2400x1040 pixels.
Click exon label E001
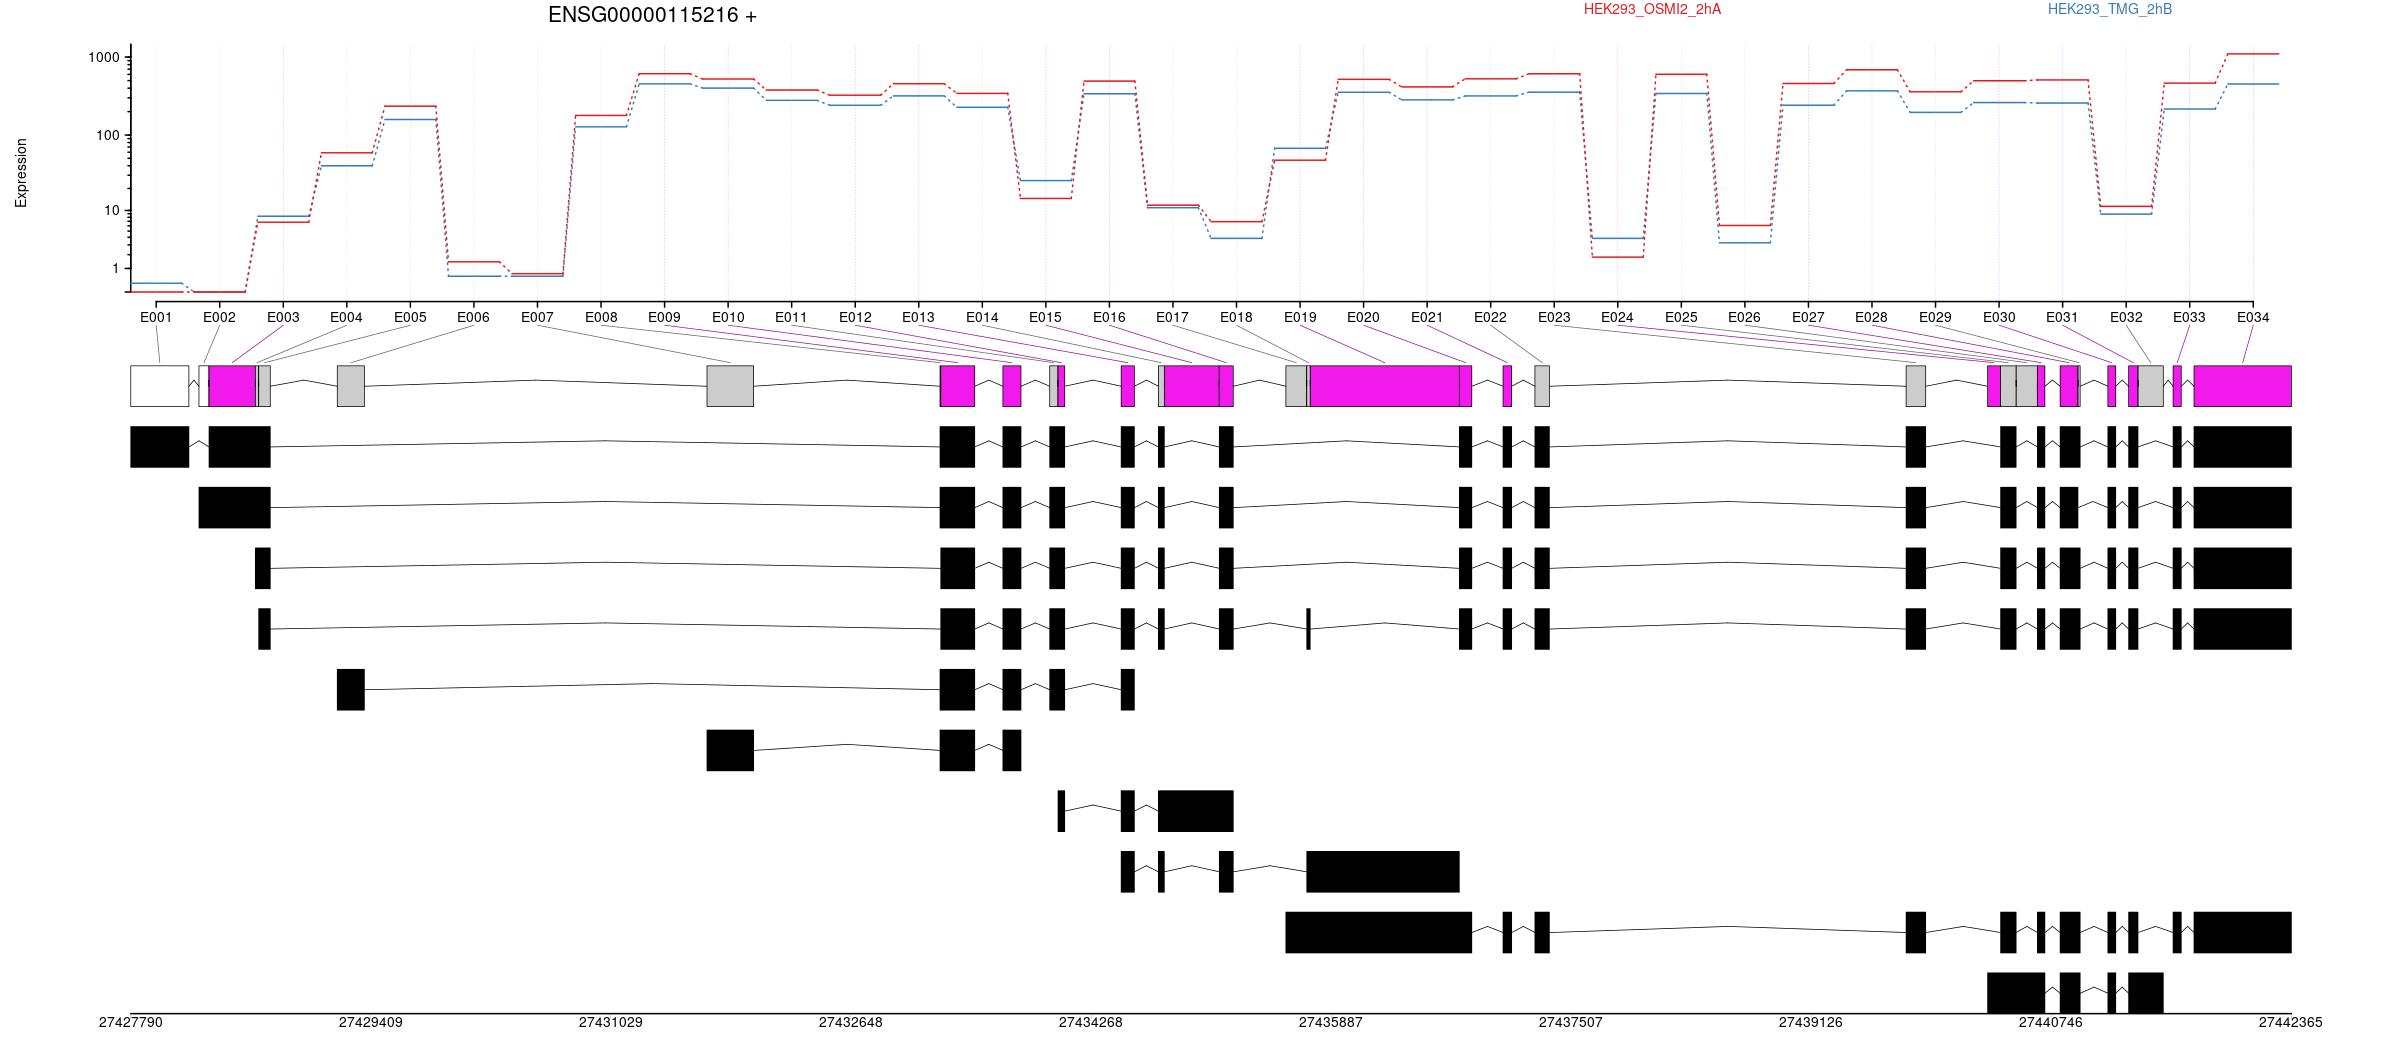point(156,317)
